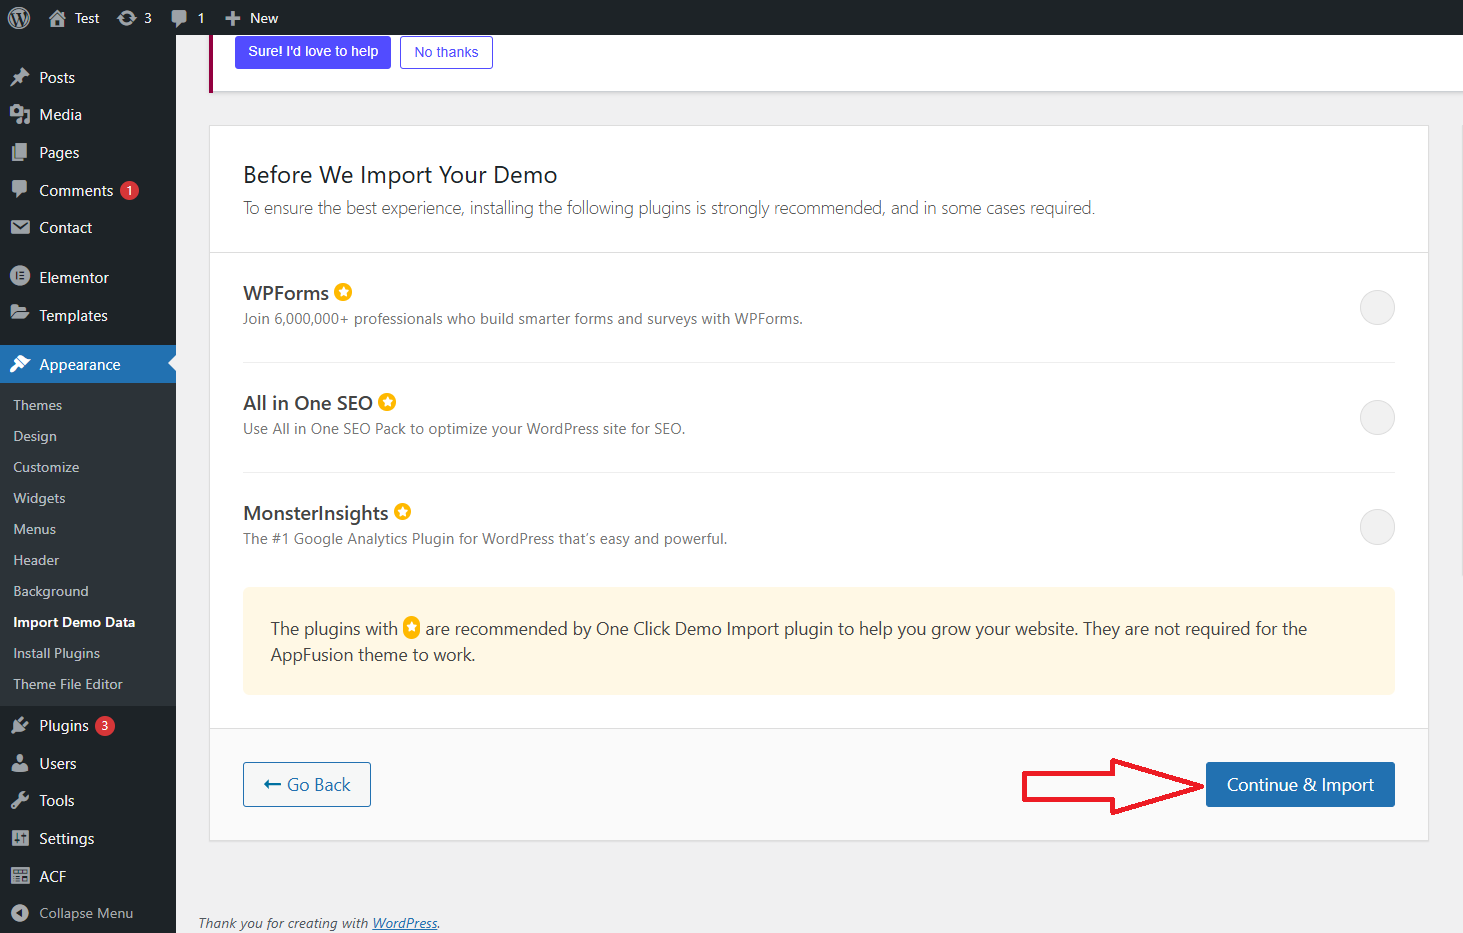Toggle the WPForms plugin switch
Image resolution: width=1463 pixels, height=933 pixels.
[x=1376, y=307]
